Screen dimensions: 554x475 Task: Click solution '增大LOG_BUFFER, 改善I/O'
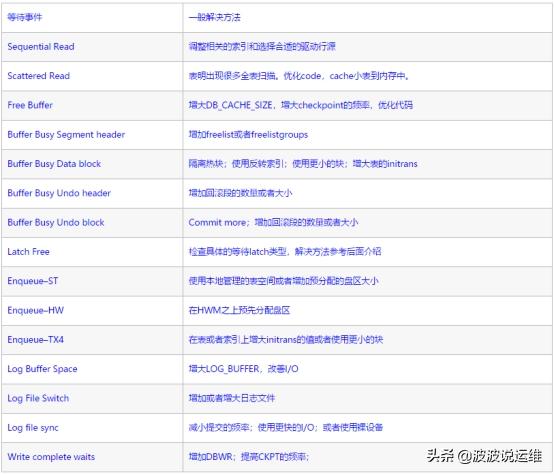click(x=243, y=369)
